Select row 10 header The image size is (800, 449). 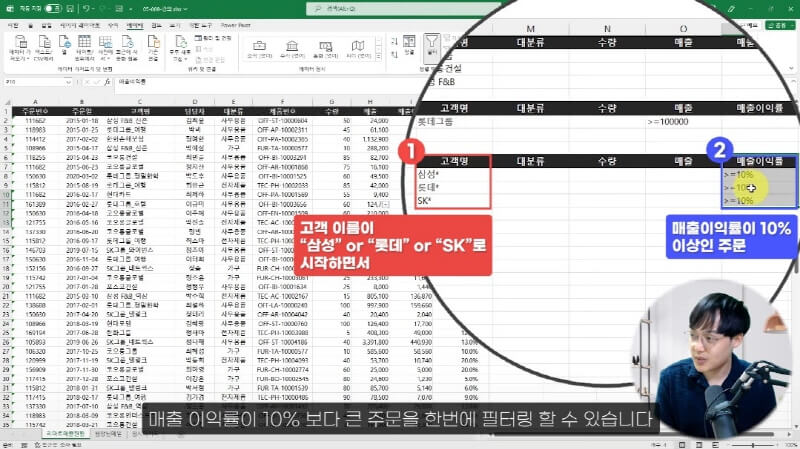tap(6, 194)
